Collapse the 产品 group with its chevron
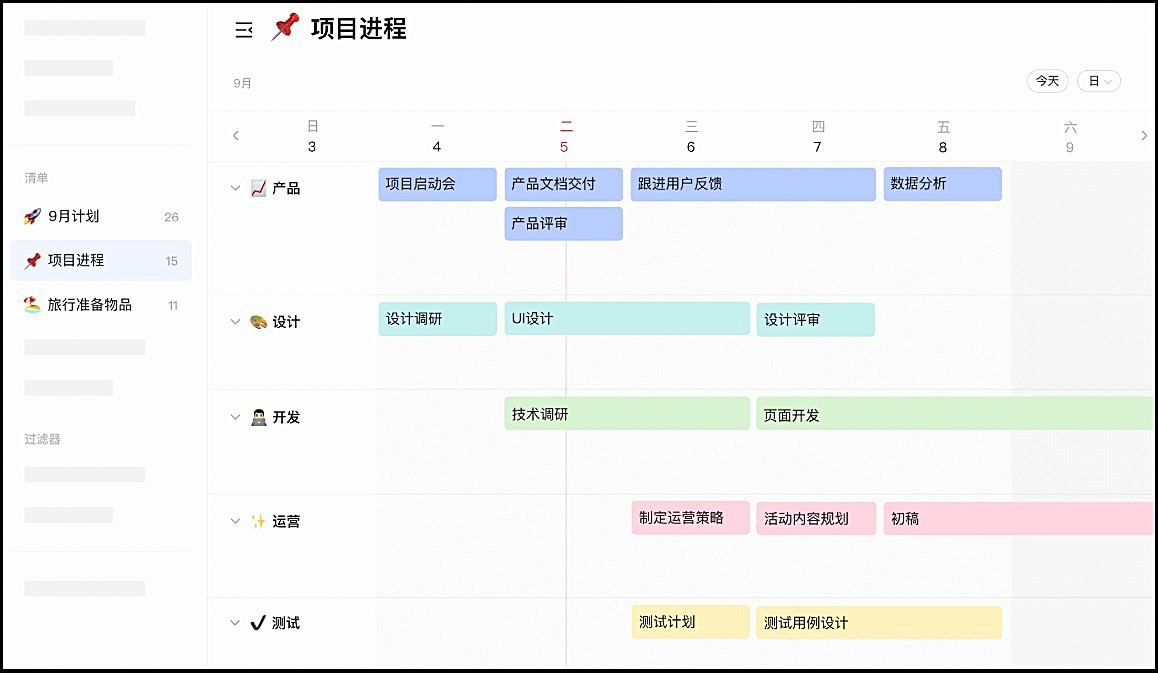 [x=234, y=186]
